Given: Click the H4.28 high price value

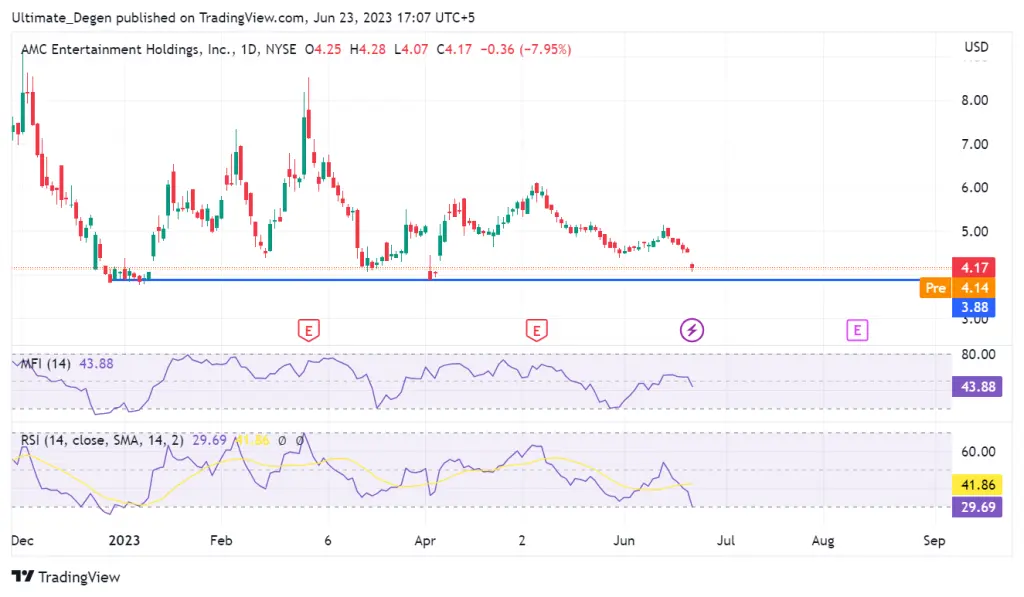Looking at the screenshot, I should (x=367, y=50).
